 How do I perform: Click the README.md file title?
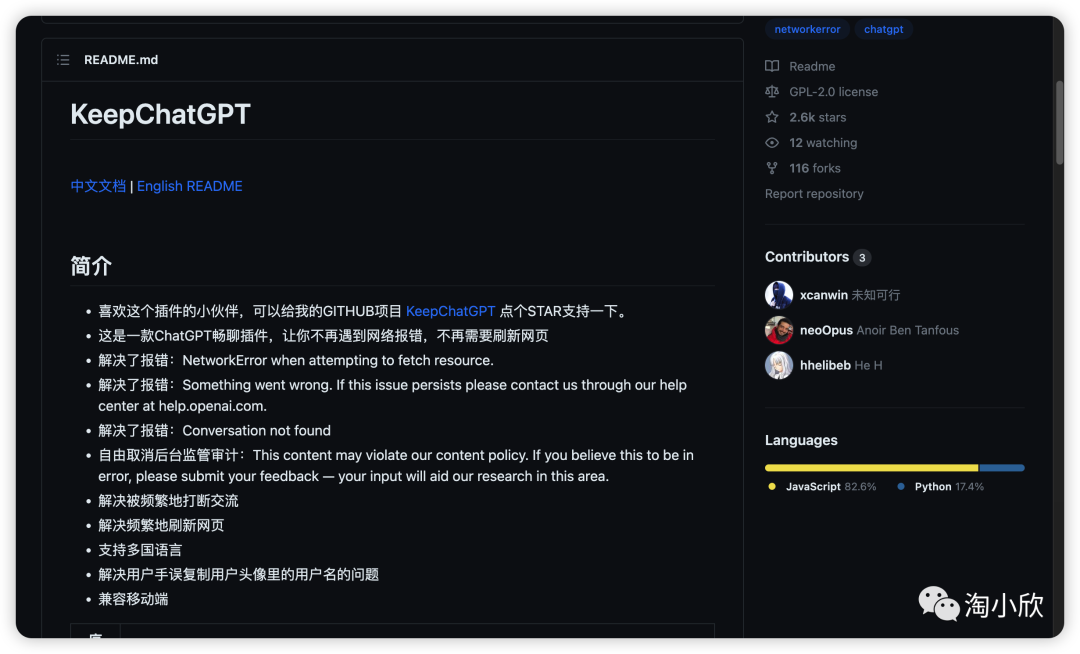(x=121, y=60)
